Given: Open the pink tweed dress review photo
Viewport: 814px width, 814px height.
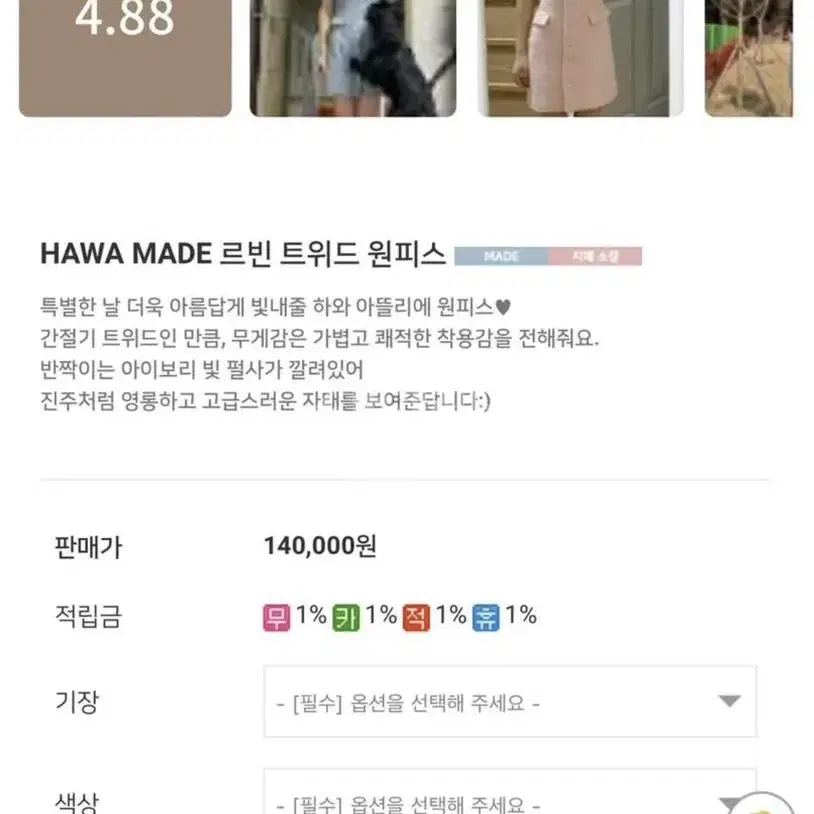Looking at the screenshot, I should tap(580, 58).
